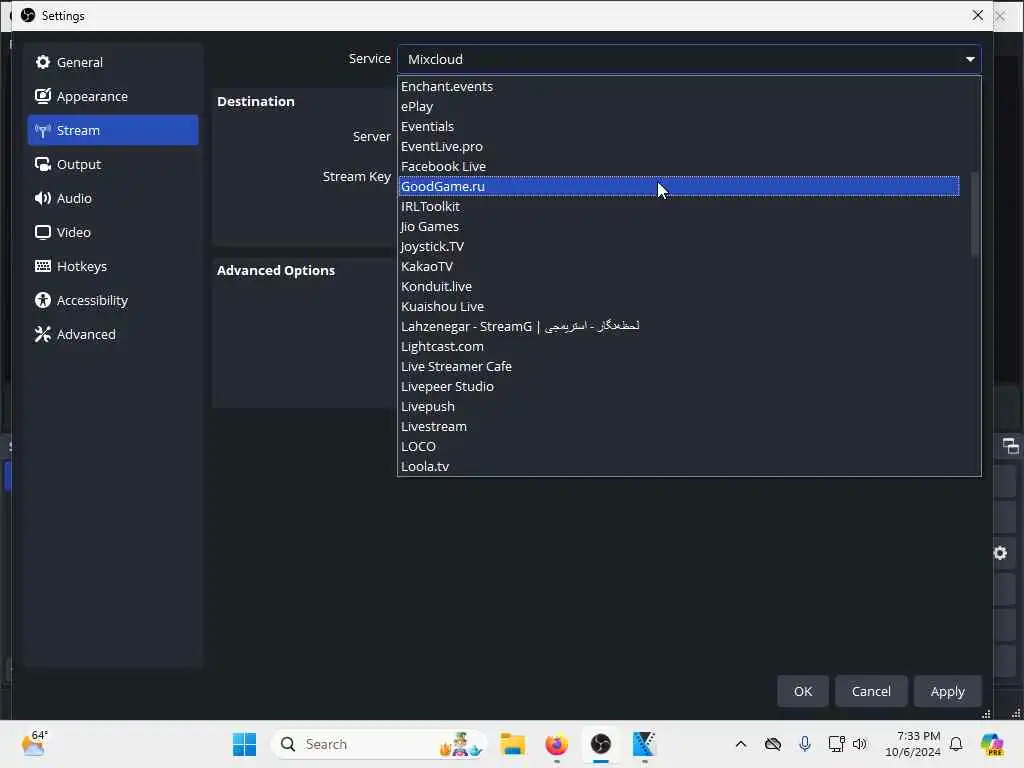1024x768 pixels.
Task: Switch to the Audio settings tab
Action: point(113,199)
